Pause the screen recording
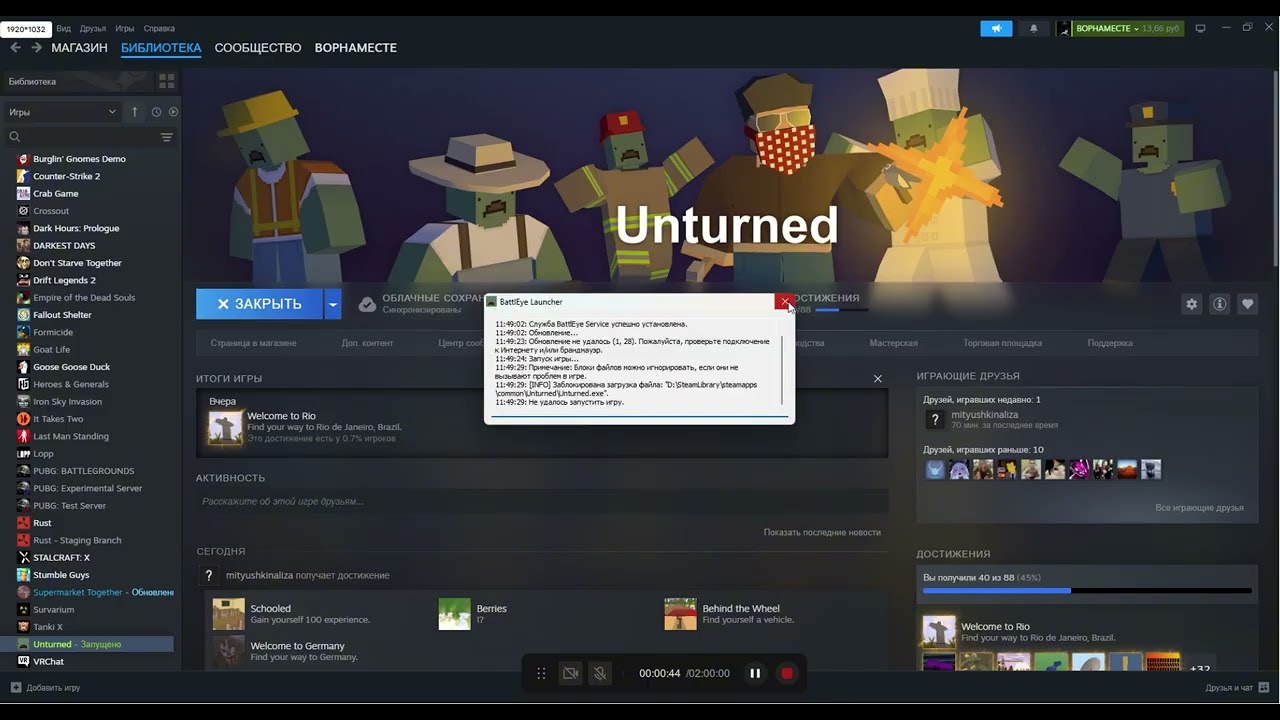 [x=755, y=673]
